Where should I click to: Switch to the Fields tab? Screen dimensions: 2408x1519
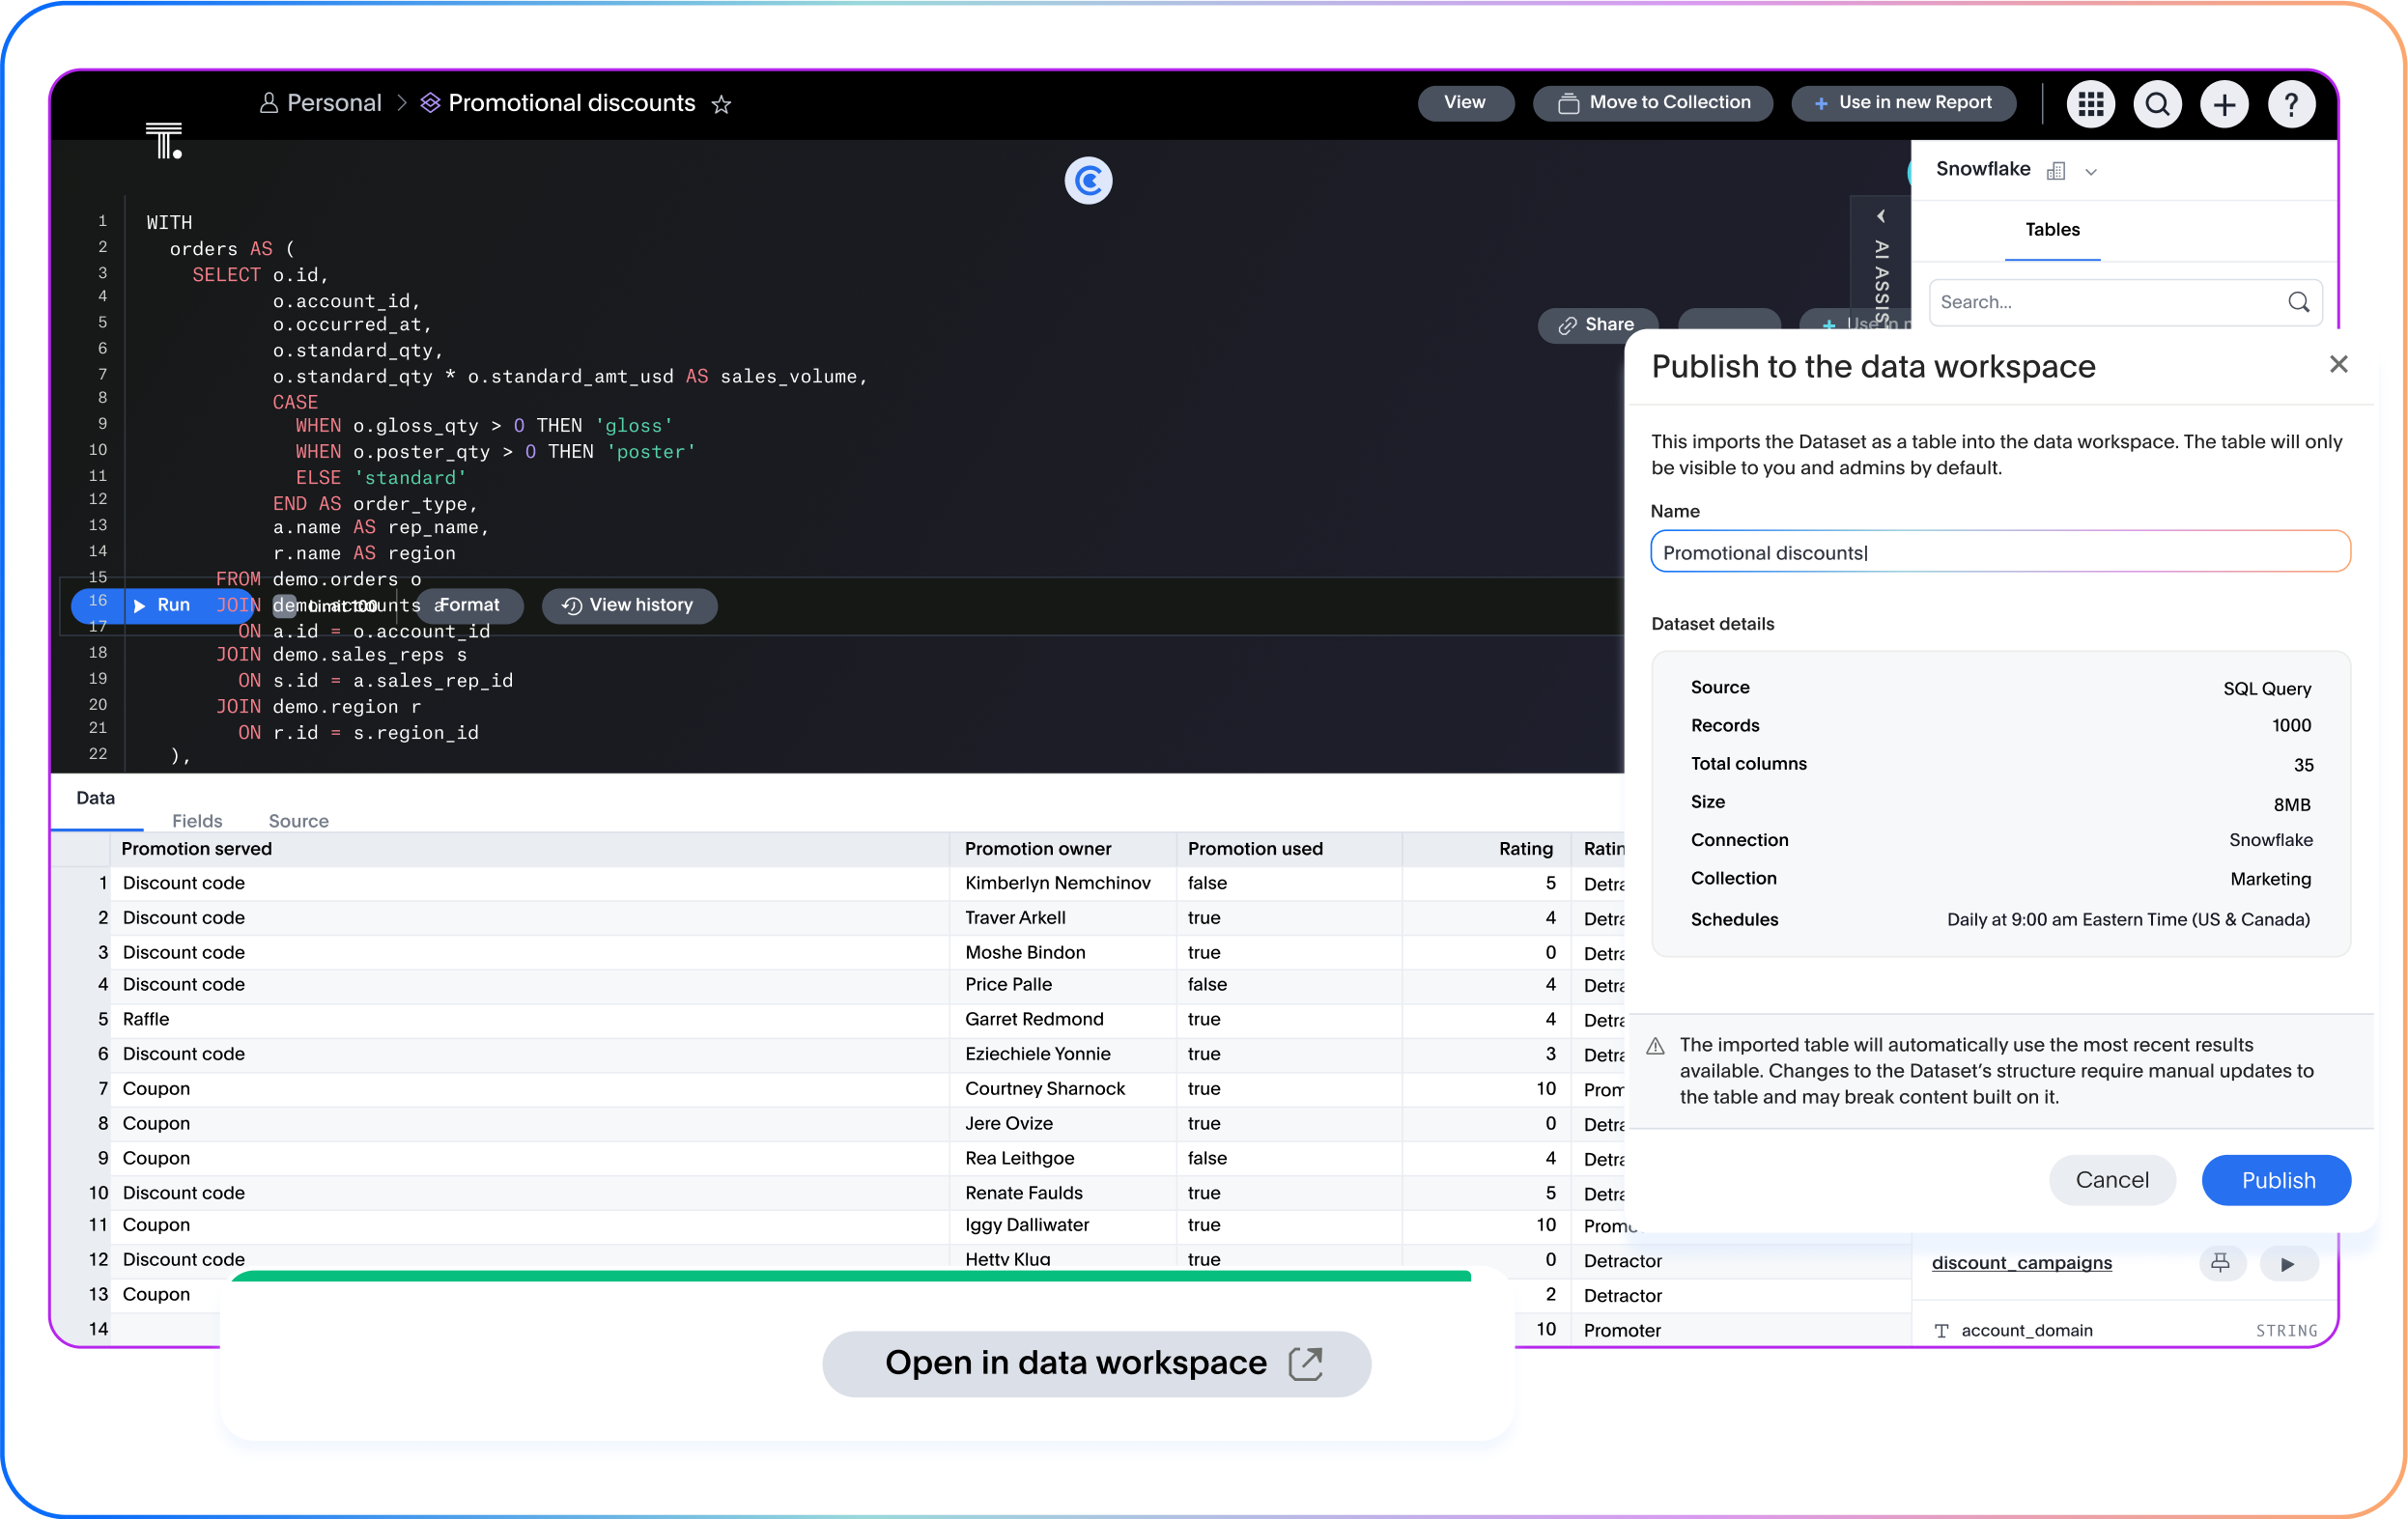(197, 820)
